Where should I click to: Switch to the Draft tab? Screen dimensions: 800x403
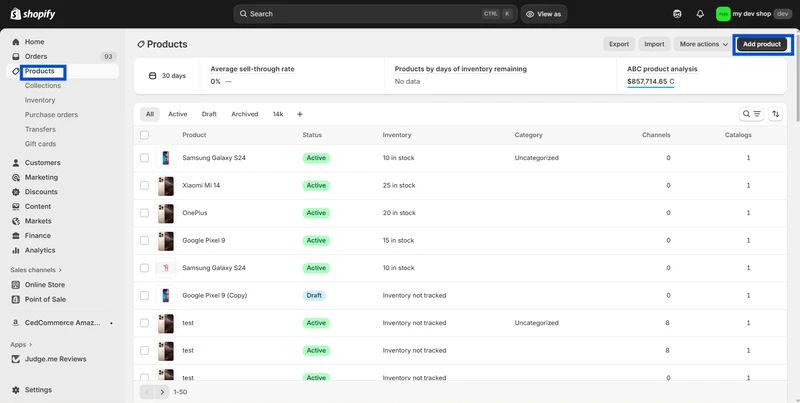click(x=209, y=114)
